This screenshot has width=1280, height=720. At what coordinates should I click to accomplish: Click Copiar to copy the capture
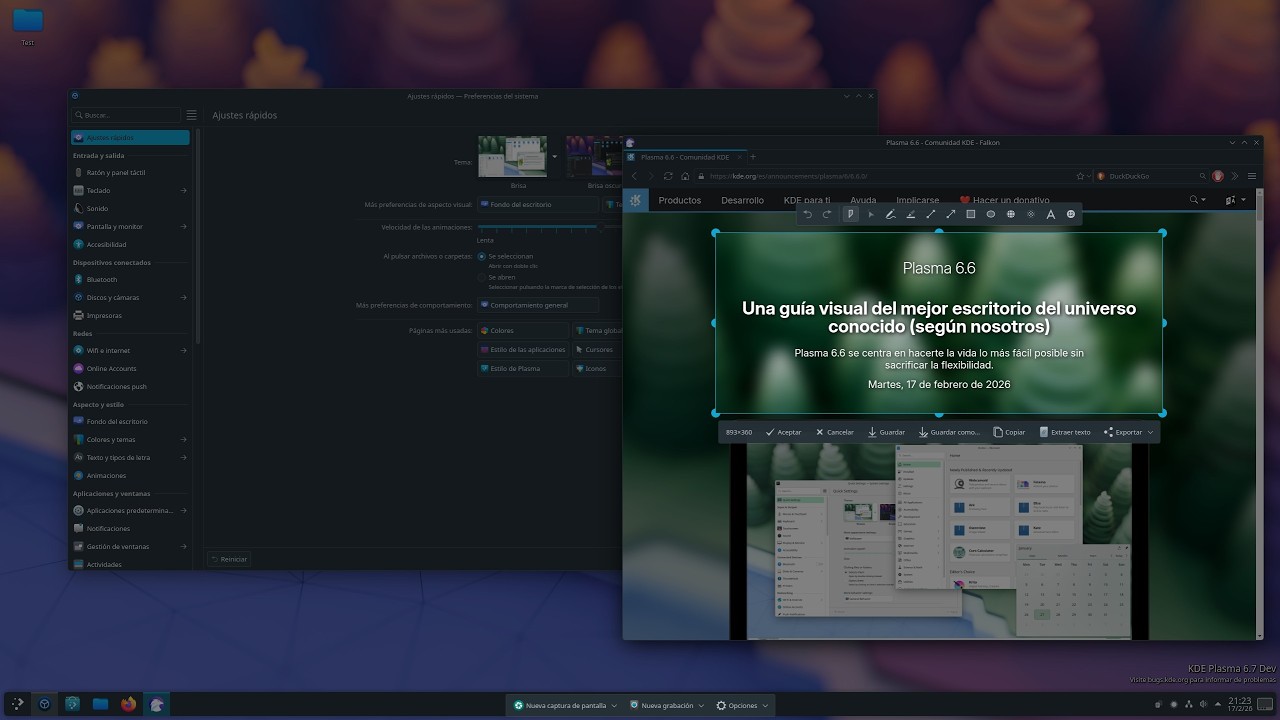coord(1009,432)
